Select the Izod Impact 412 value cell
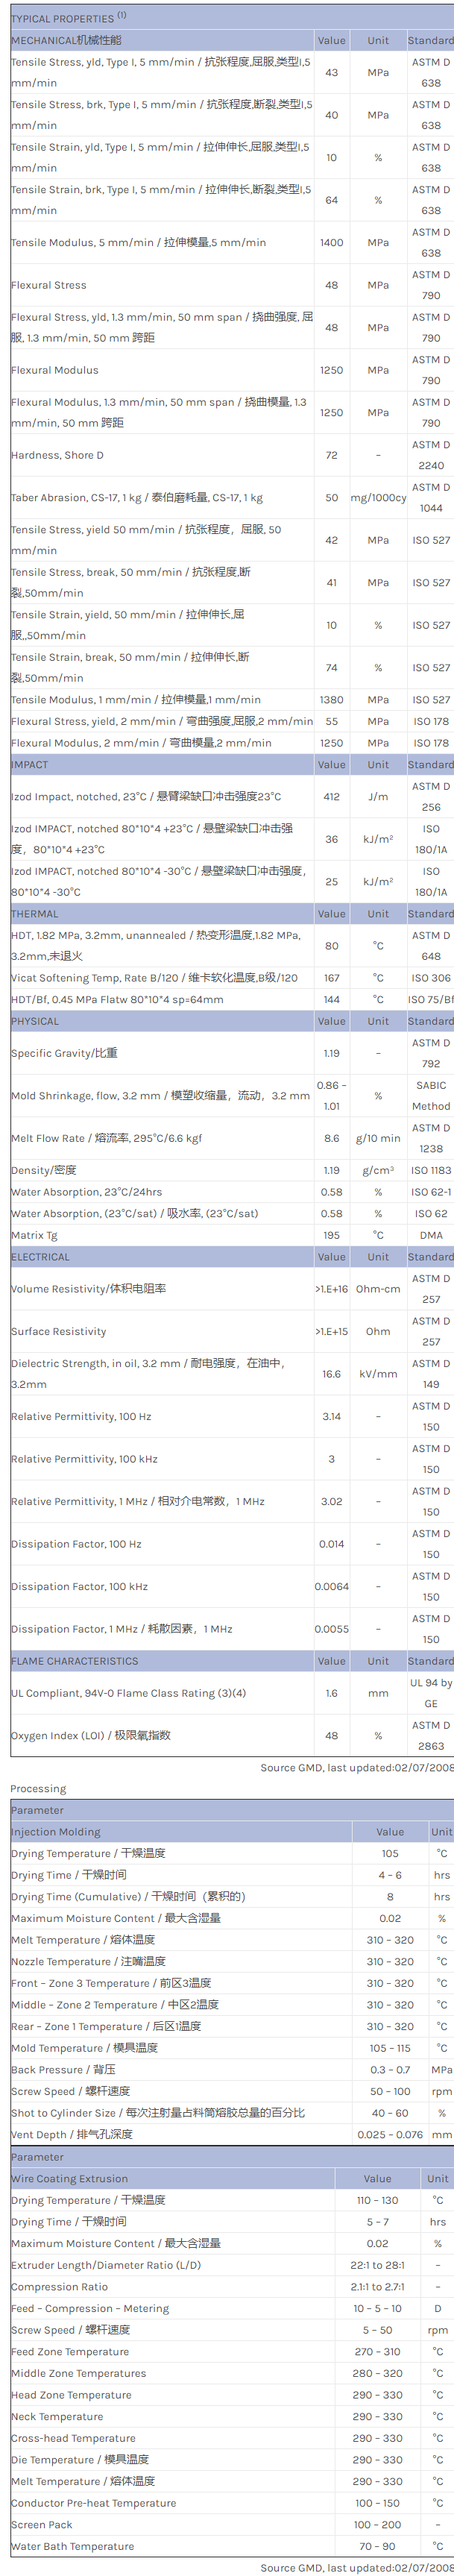The width and height of the screenshot is (454, 2576). (x=331, y=796)
